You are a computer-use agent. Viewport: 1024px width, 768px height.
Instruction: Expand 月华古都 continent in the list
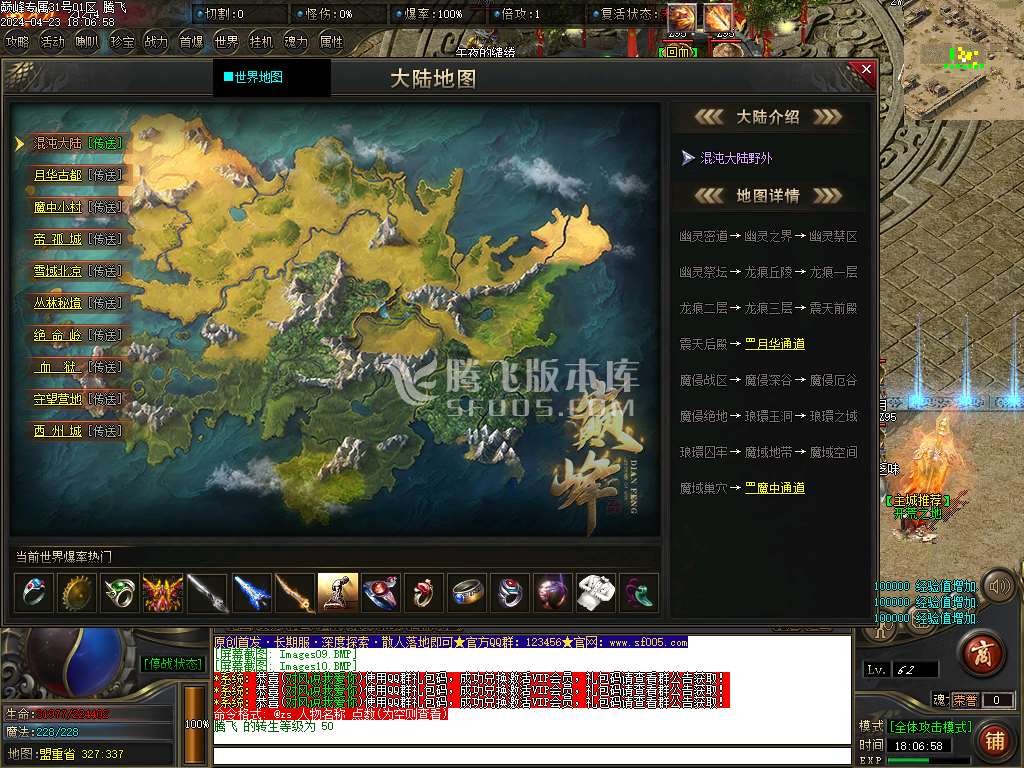(x=59, y=175)
